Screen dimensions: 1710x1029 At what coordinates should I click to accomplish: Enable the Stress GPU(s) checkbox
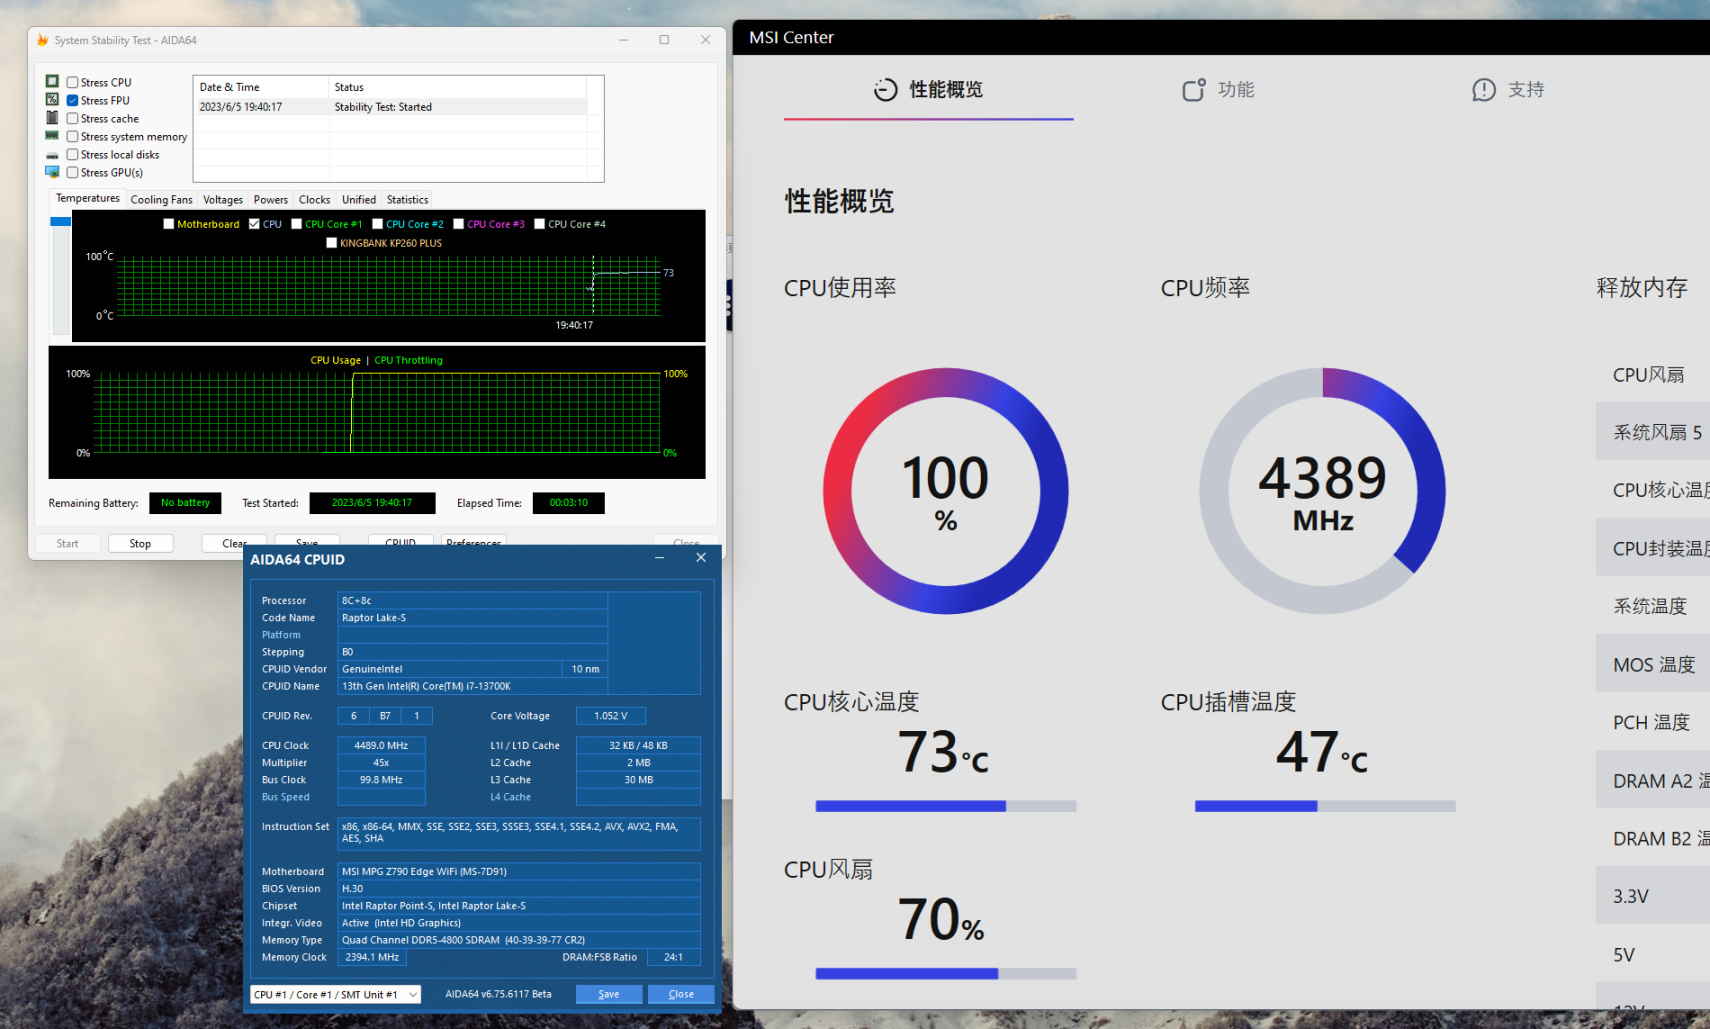click(72, 172)
